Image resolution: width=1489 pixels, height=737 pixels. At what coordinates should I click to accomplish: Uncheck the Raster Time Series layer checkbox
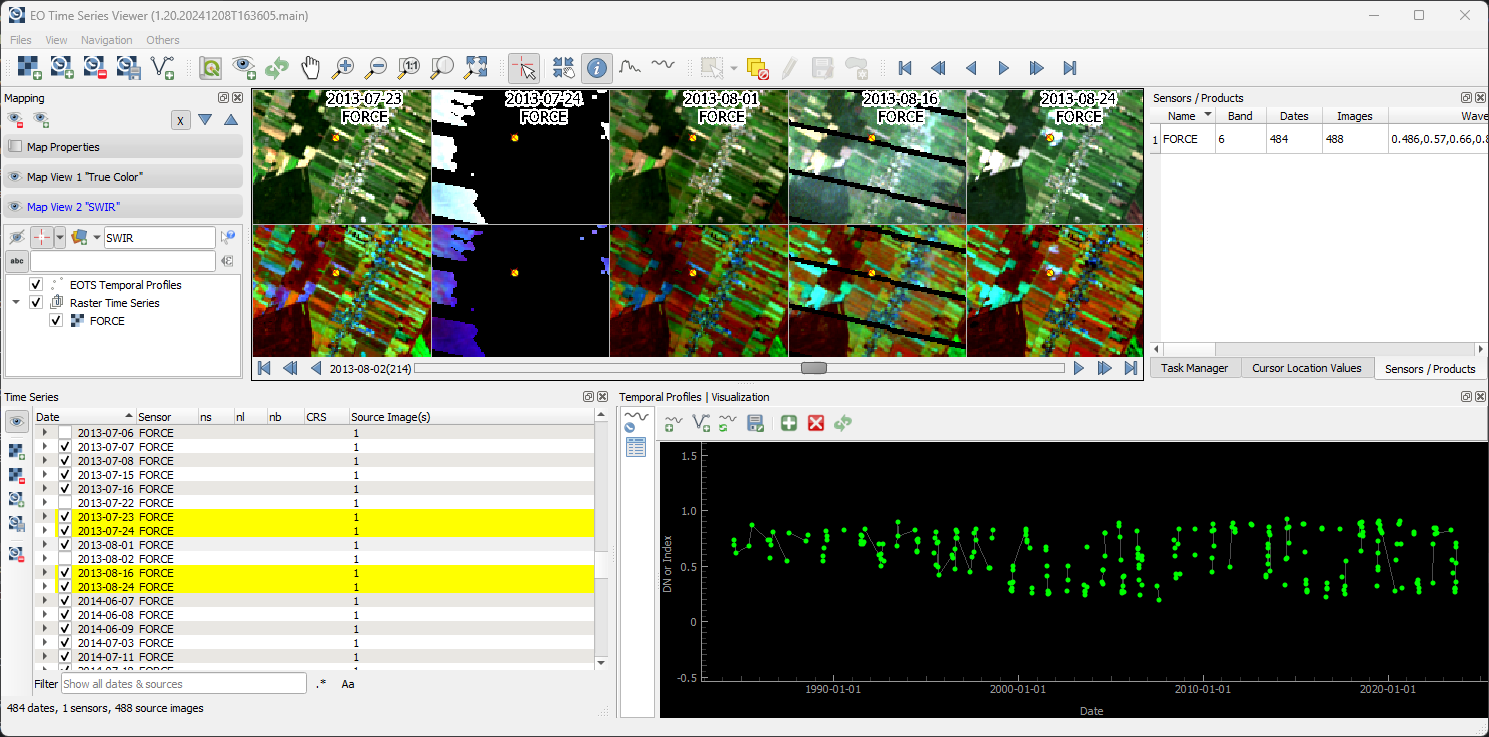tap(36, 303)
